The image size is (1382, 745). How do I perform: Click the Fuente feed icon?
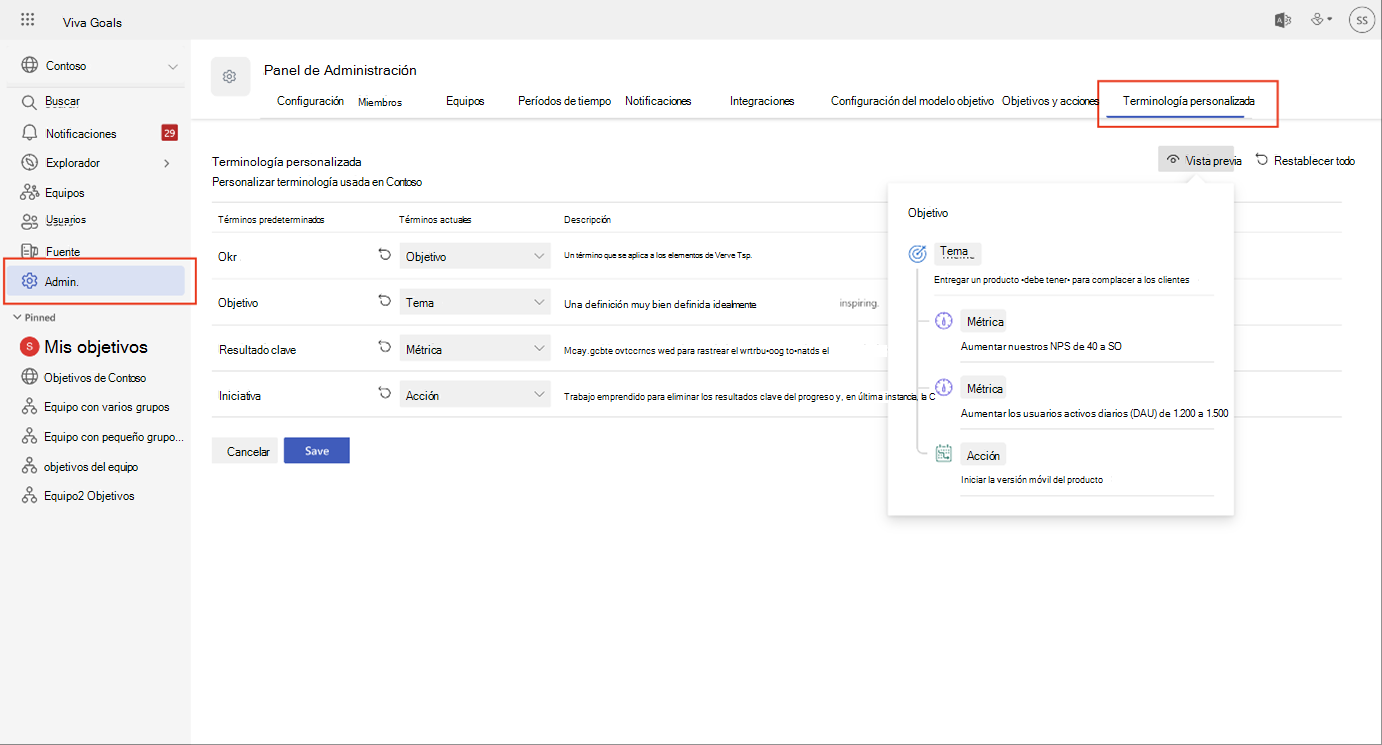coord(30,252)
